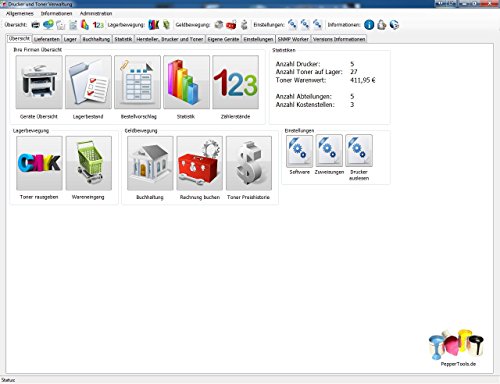This screenshot has width=500, height=384.
Task: Switch to the Statistik tab
Action: [x=123, y=39]
